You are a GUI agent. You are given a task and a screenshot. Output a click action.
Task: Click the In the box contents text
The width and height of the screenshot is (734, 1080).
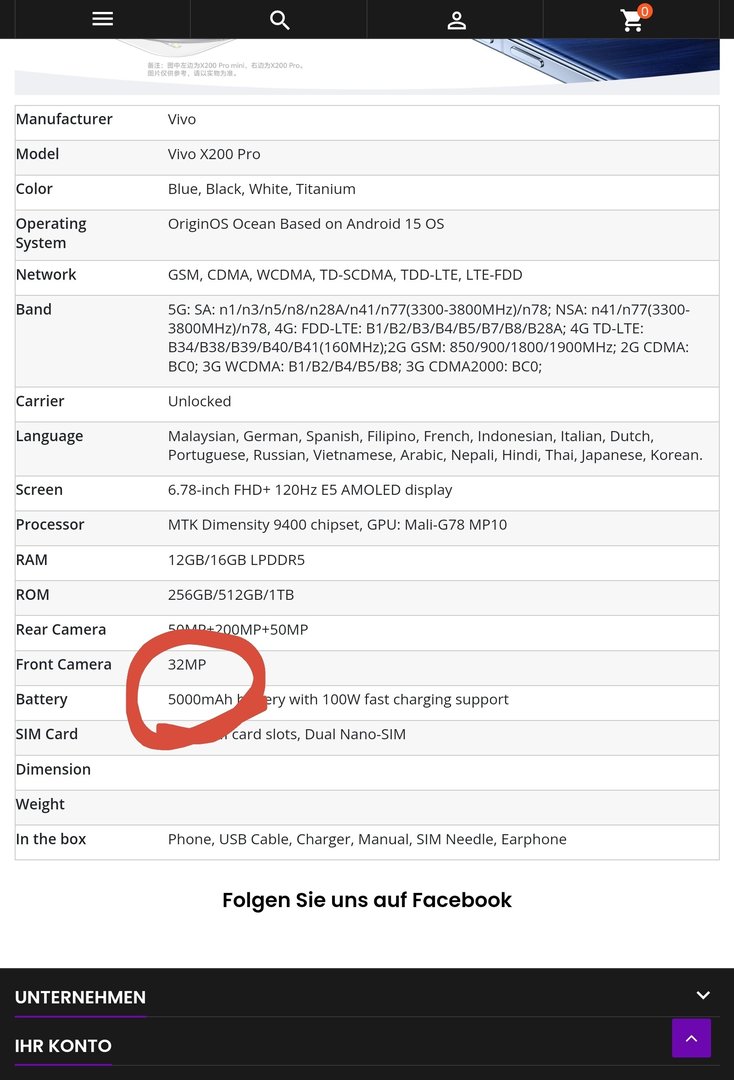pos(367,839)
